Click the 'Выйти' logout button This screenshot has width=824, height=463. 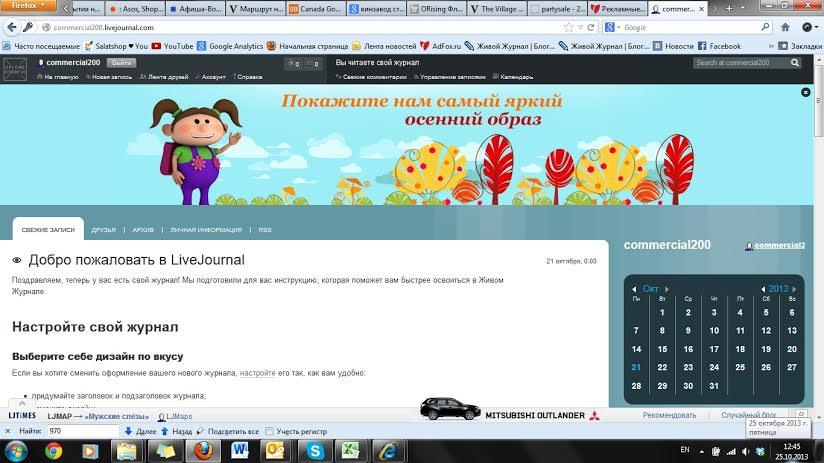[x=119, y=63]
